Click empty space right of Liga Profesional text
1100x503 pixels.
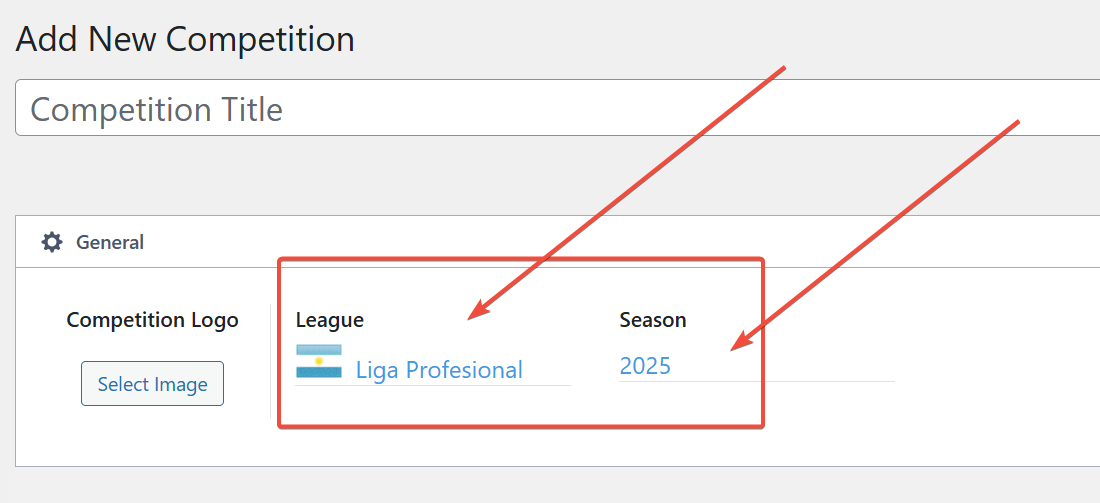pos(546,368)
